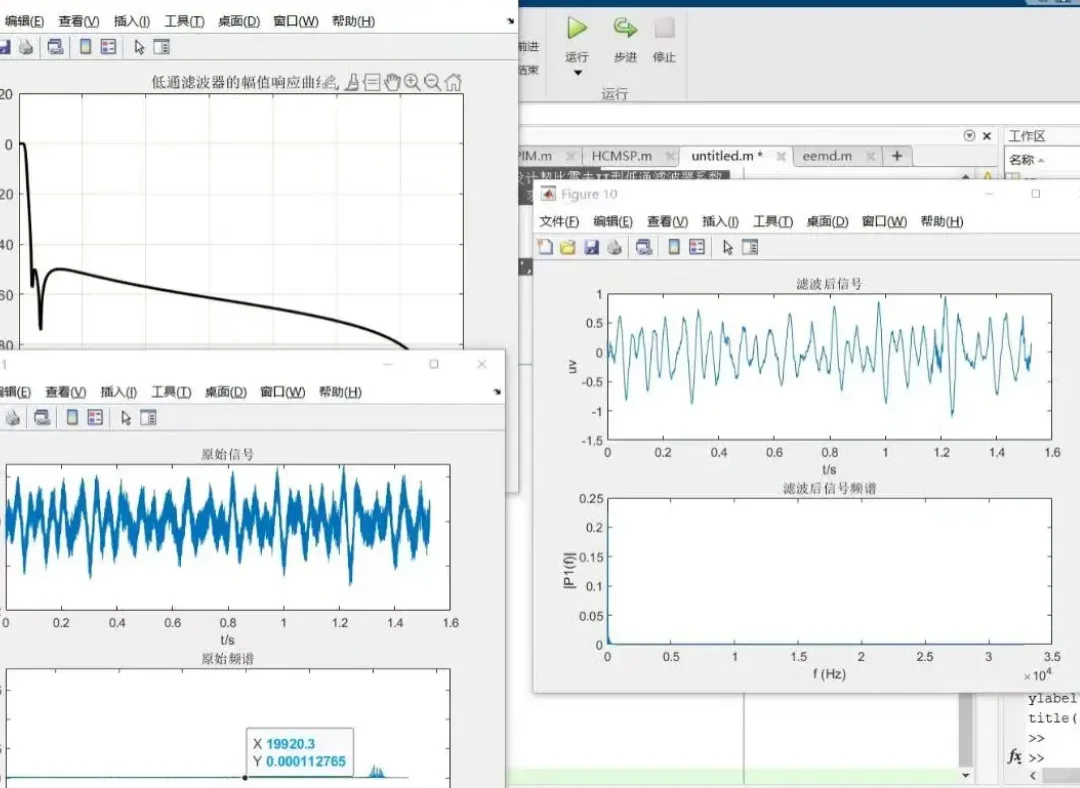Click Print Preview icon in original signal figure
This screenshot has height=788, width=1080.
(x=42, y=417)
